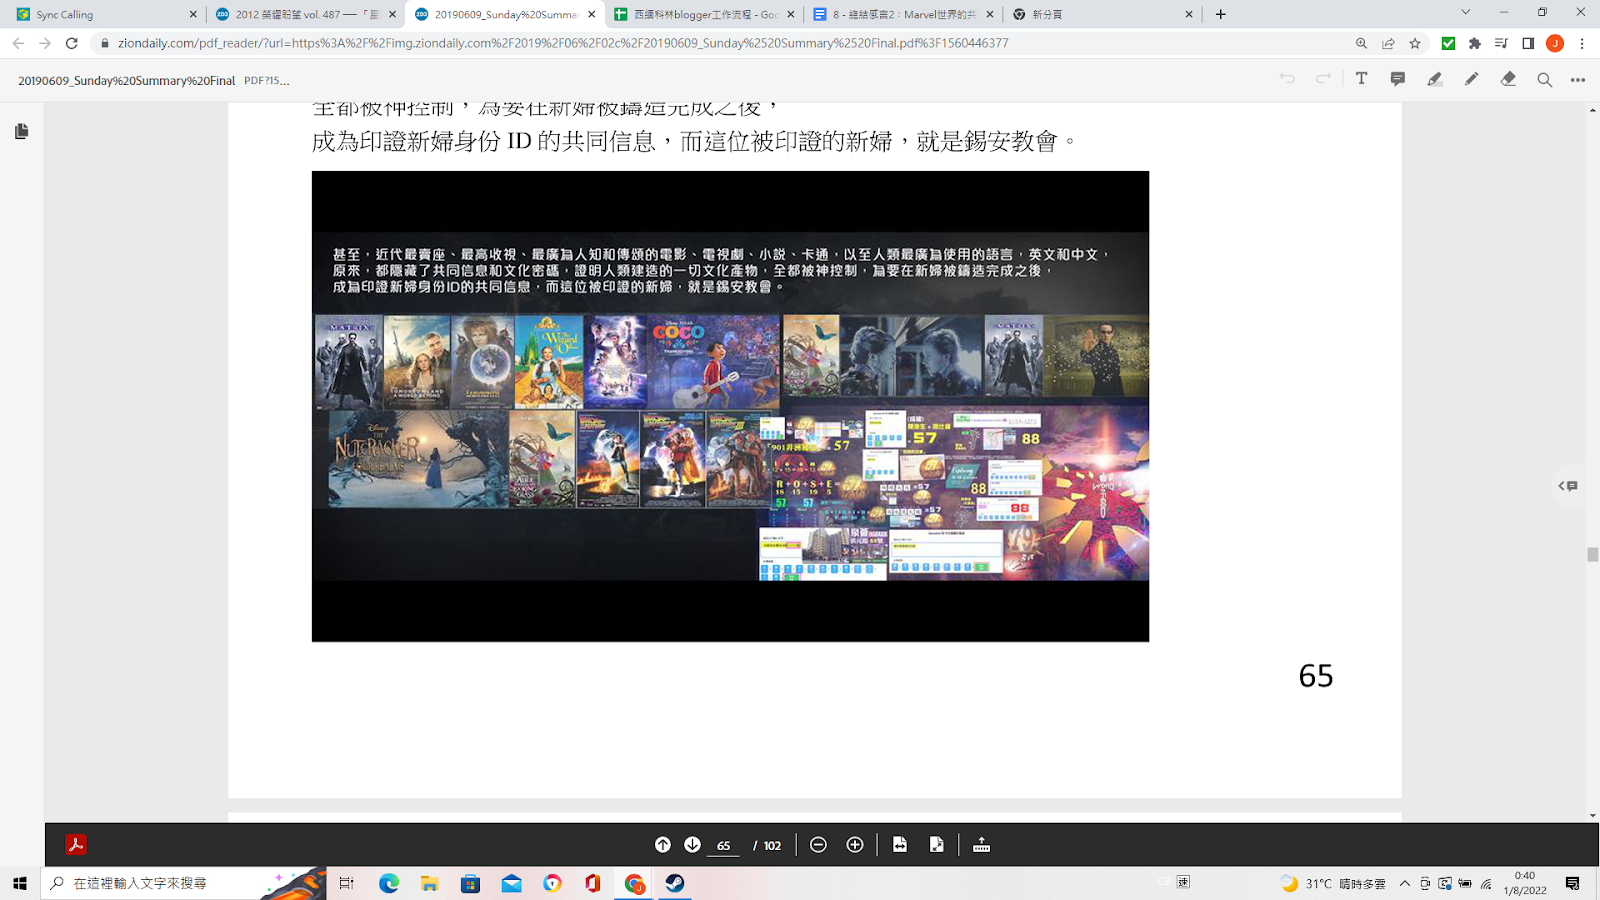Select the highlighter tool
Viewport: 1600px width, 900px height.
coord(1434,79)
